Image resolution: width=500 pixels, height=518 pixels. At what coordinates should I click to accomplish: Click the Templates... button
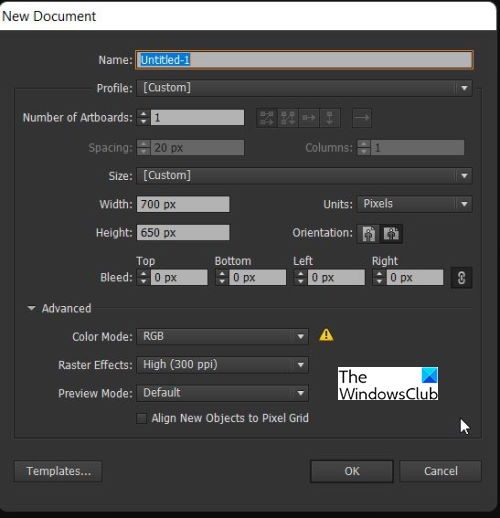[x=58, y=471]
